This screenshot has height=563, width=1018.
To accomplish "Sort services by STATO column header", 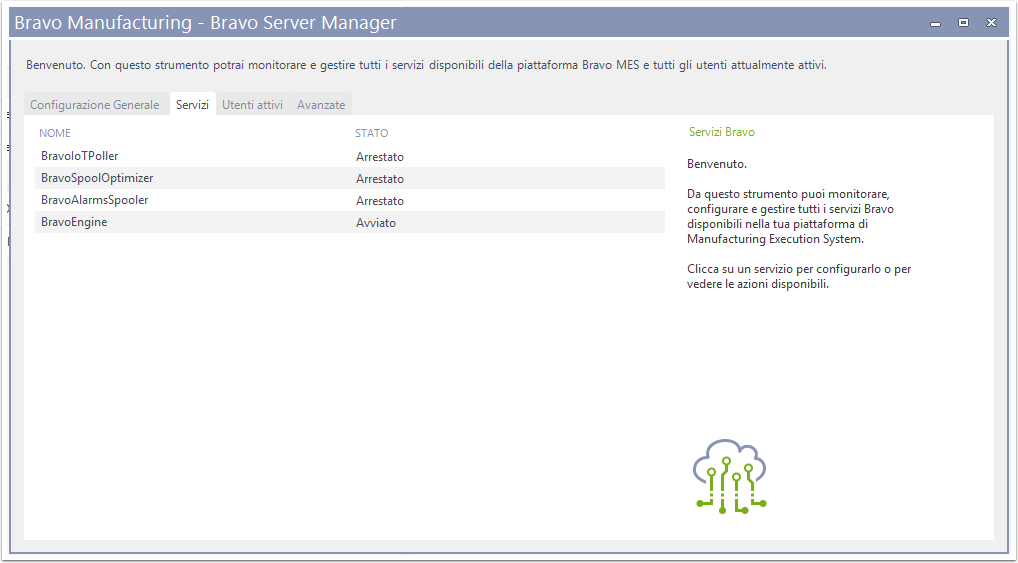I will point(371,133).
